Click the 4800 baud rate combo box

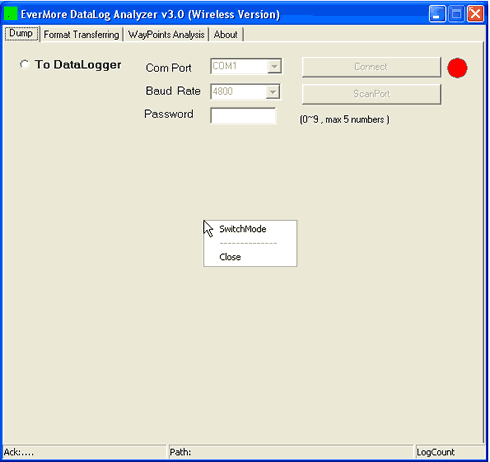[245, 92]
